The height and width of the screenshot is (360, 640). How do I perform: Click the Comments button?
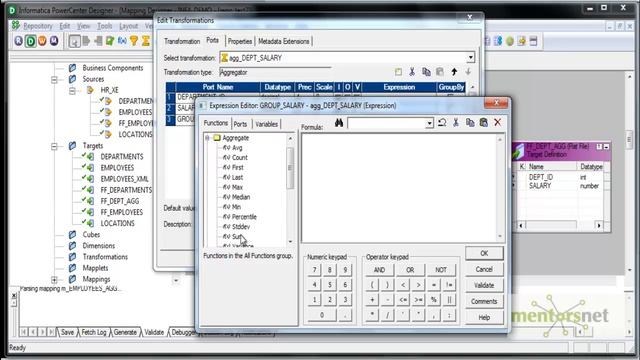(484, 301)
